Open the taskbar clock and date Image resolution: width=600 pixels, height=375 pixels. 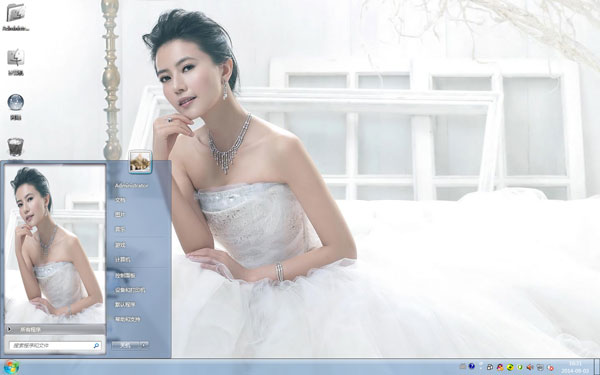(575, 367)
